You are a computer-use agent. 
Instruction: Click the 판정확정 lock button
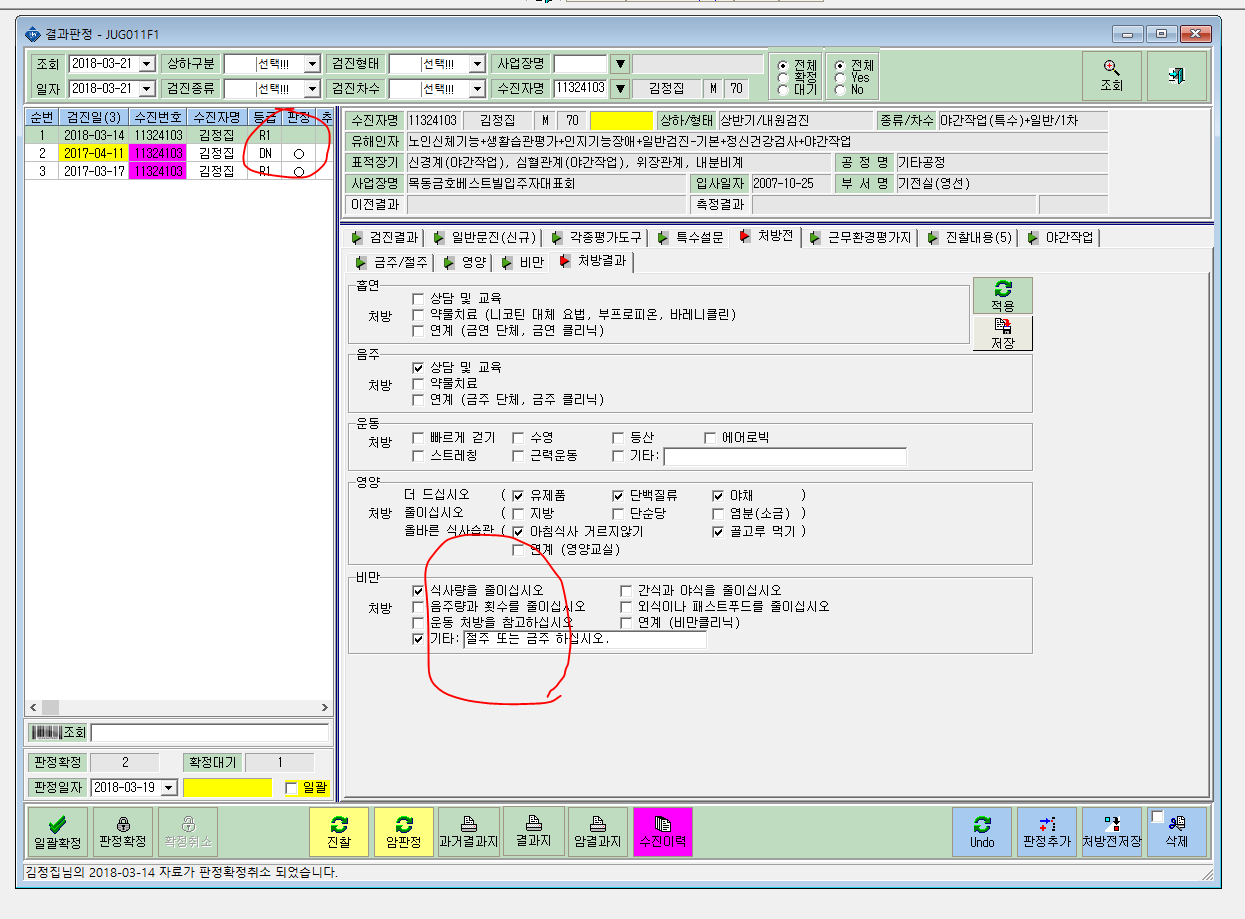(123, 833)
